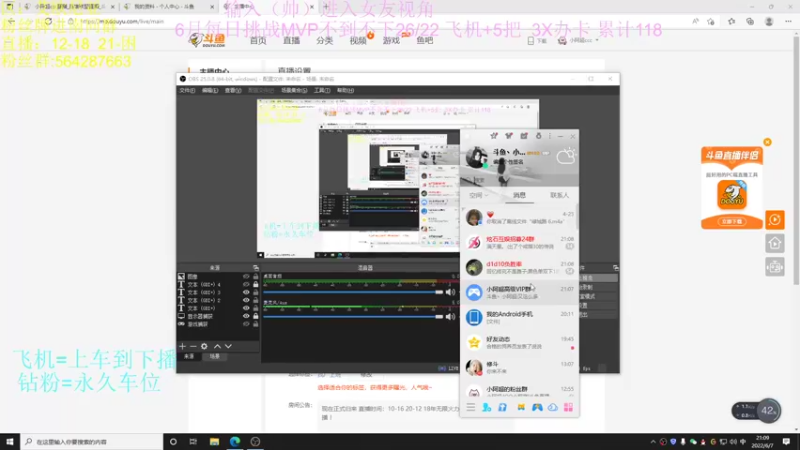Open OBS 场景集合 menu
800x450 pixels.
[294, 90]
